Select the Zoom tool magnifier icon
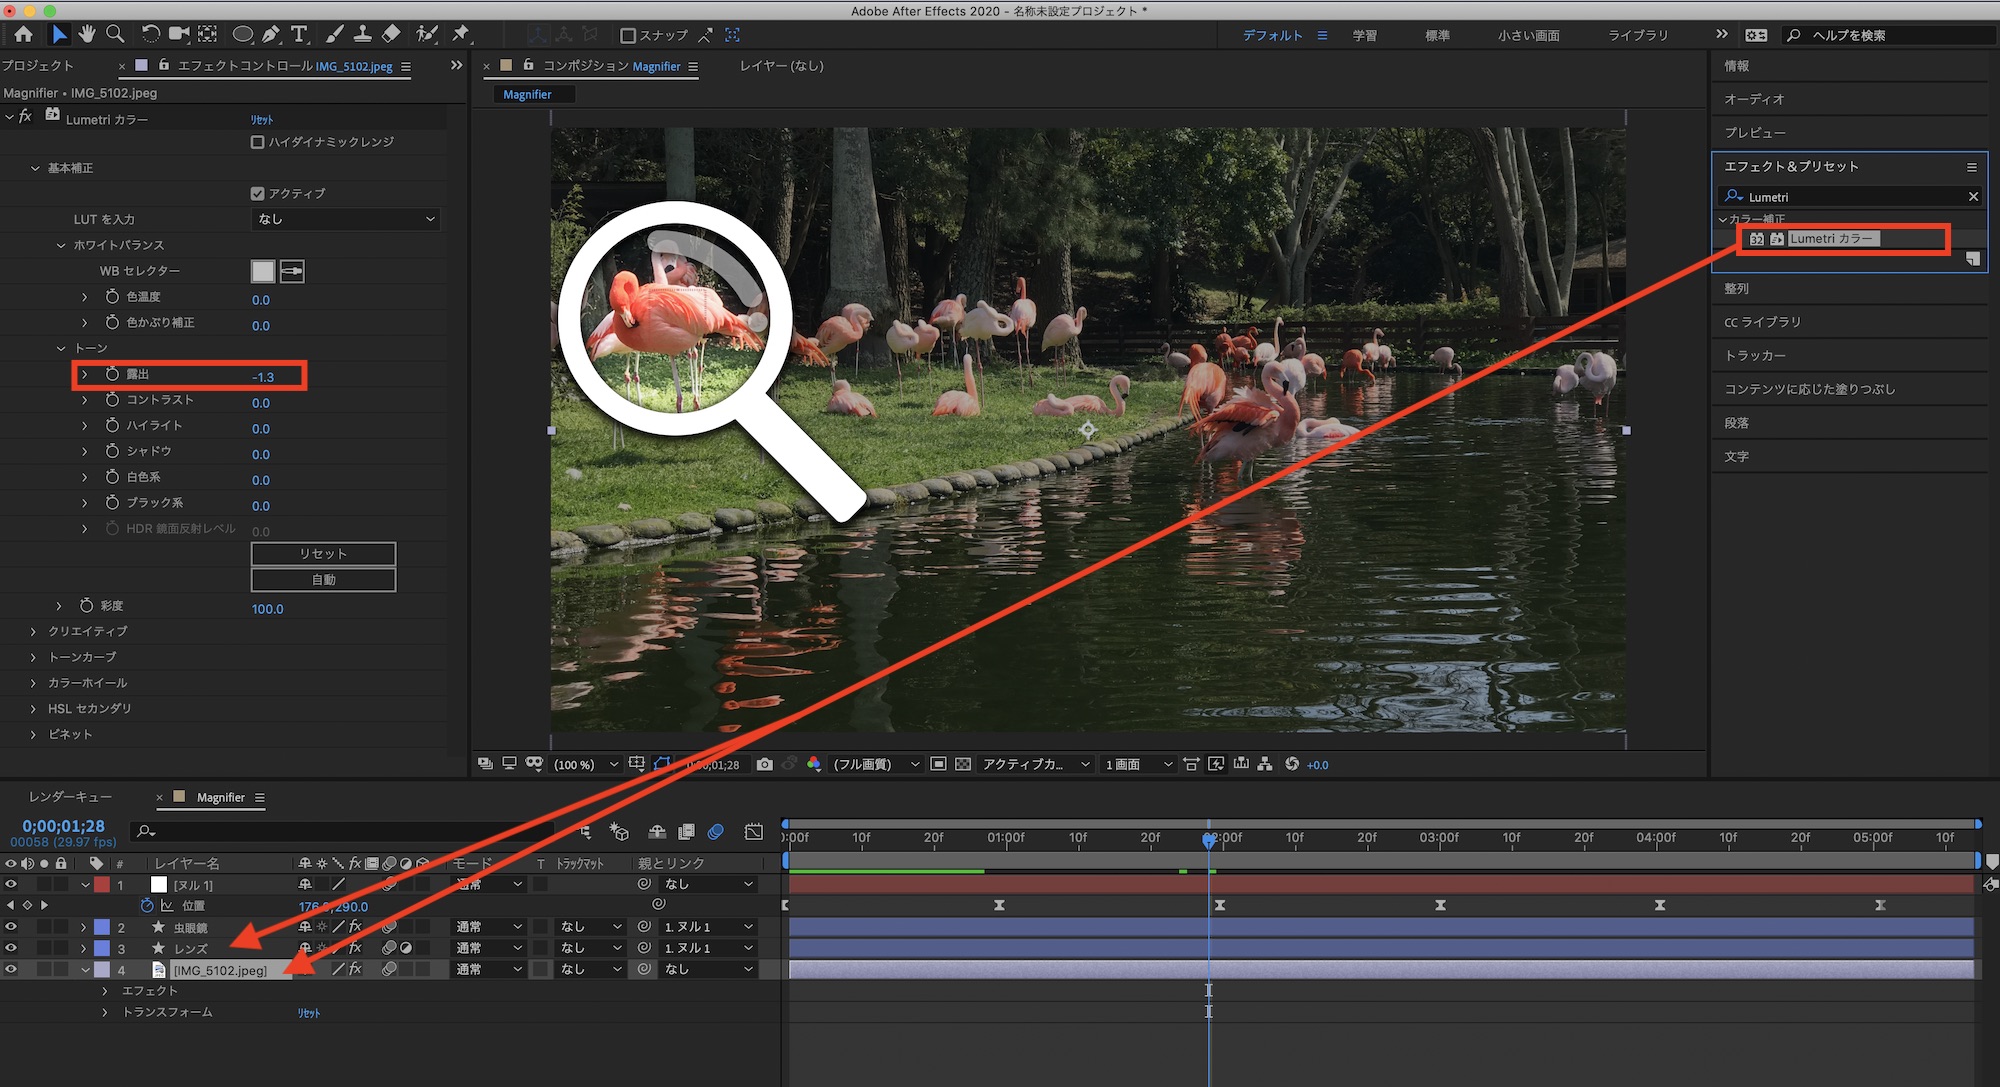This screenshot has height=1087, width=2000. [115, 34]
